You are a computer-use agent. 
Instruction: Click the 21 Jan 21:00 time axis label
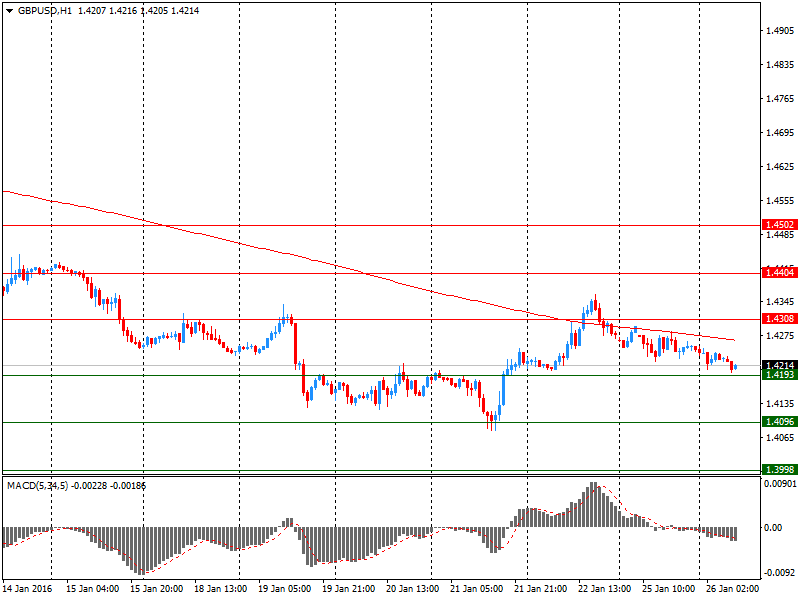[x=541, y=589]
